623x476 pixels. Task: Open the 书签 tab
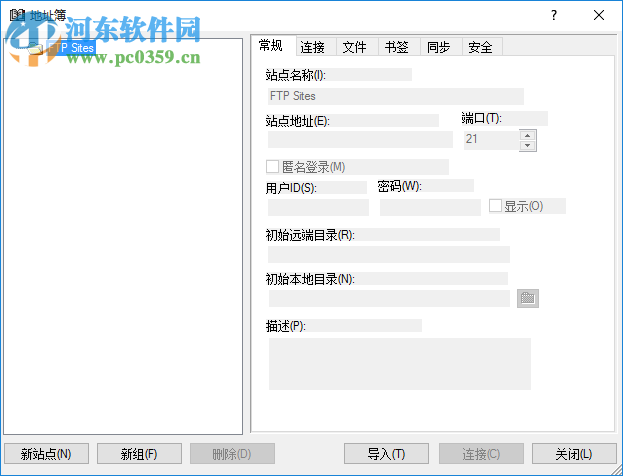point(399,47)
